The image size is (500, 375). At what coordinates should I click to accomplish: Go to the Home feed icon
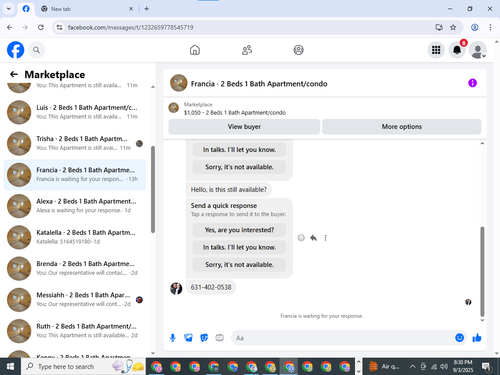(195, 50)
